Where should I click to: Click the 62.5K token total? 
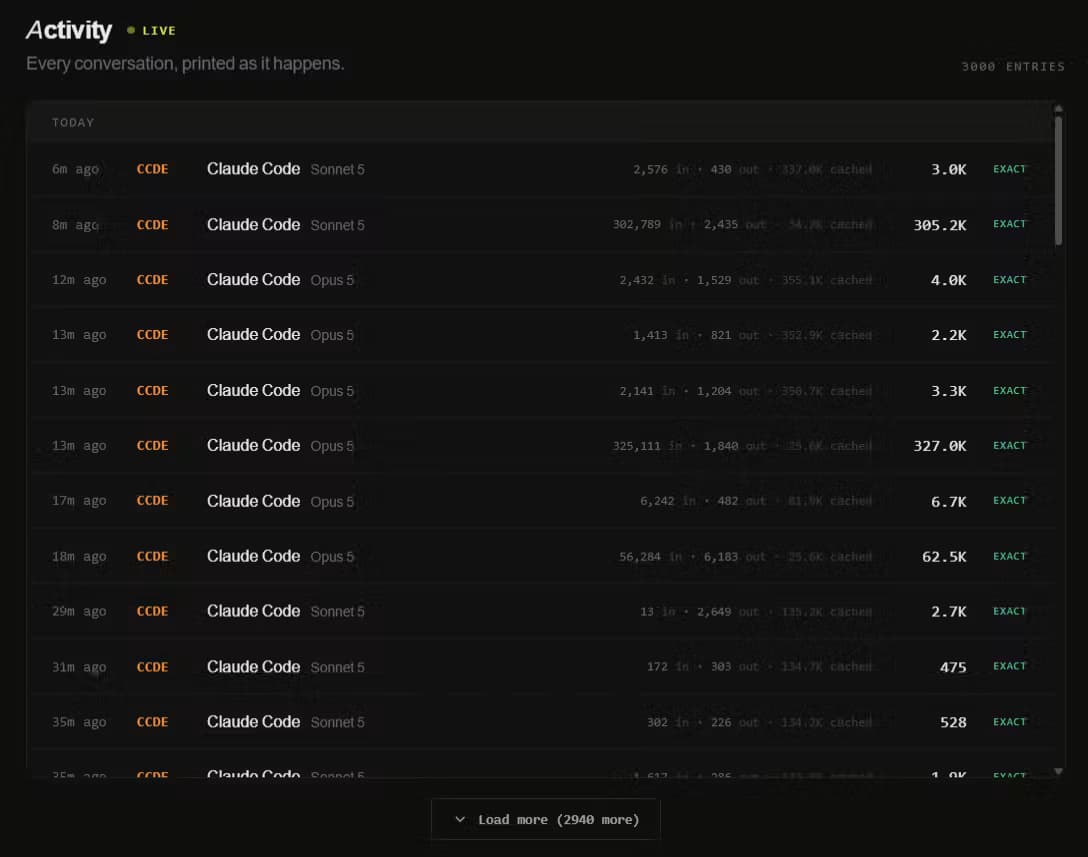tap(944, 557)
